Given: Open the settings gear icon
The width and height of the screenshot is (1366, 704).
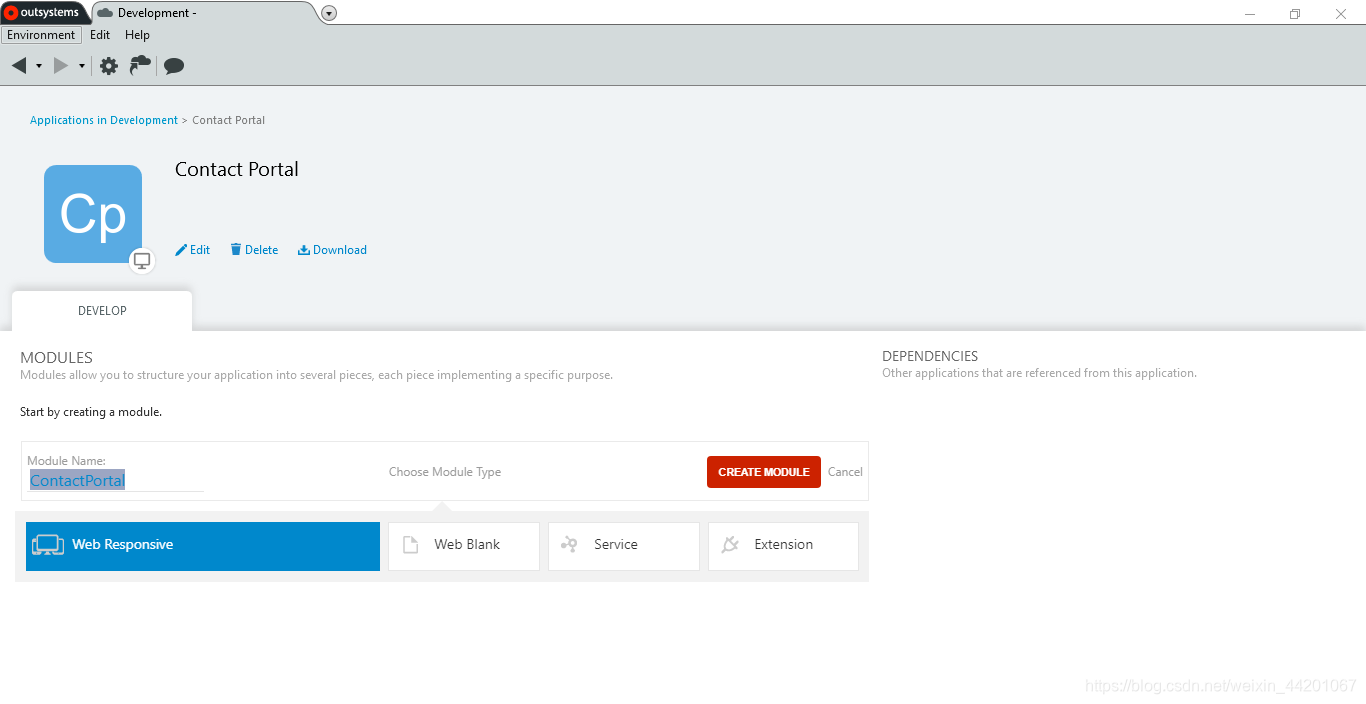Looking at the screenshot, I should click(109, 66).
